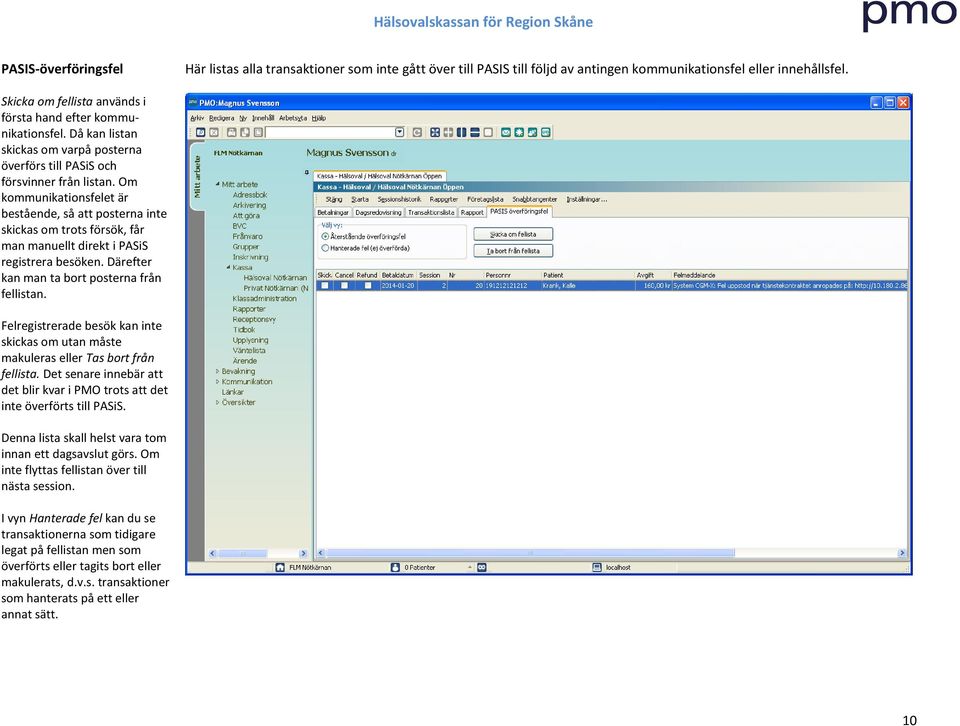Expand the 'Kommunikation' tree node

point(217,381)
